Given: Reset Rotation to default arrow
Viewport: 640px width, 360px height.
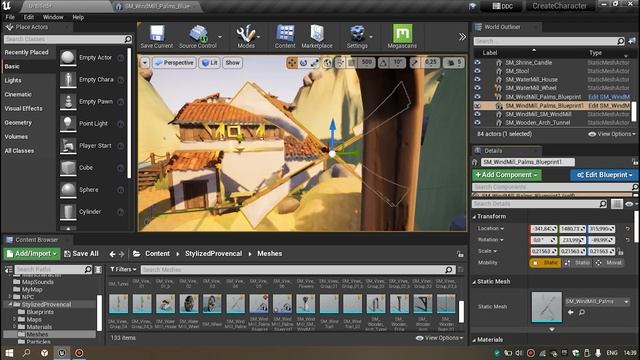Looking at the screenshot, I should point(628,240).
